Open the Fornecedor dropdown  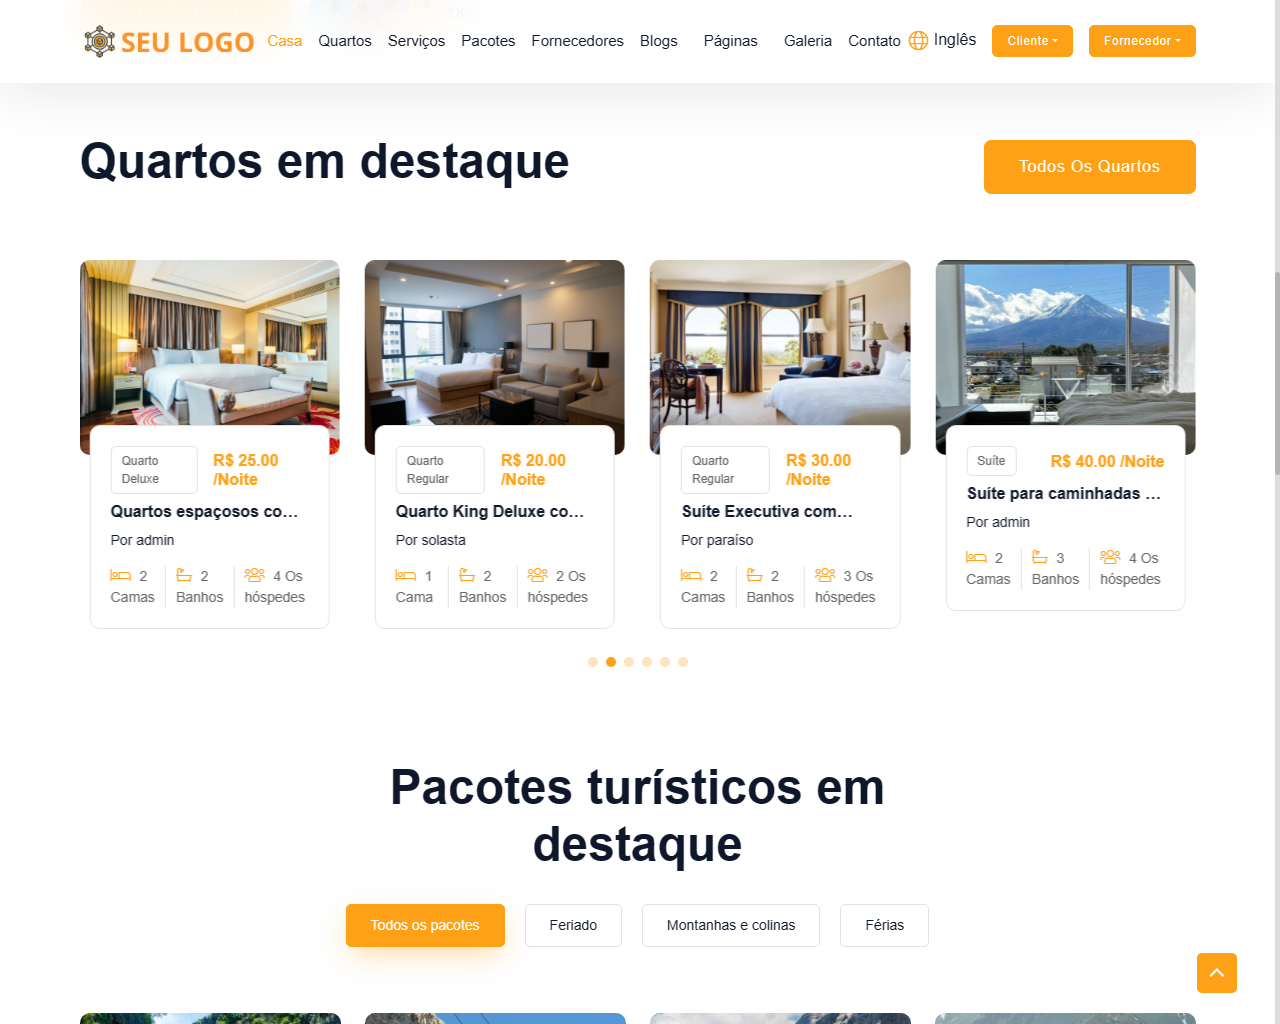click(x=1142, y=41)
